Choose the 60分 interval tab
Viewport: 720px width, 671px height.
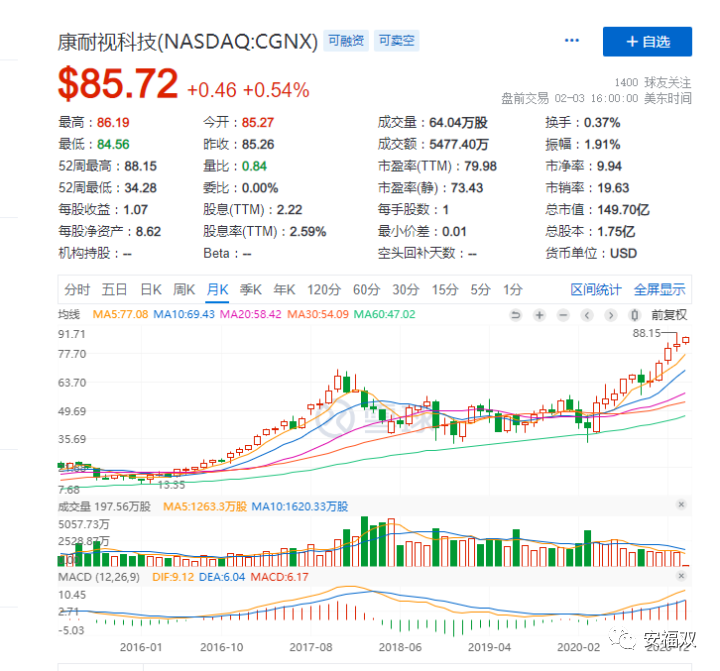tap(366, 290)
